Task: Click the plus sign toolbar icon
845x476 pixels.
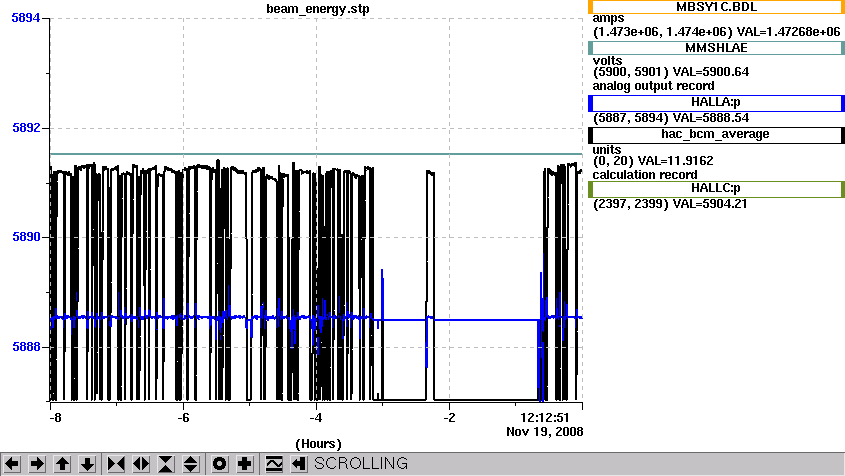Action: [245, 464]
